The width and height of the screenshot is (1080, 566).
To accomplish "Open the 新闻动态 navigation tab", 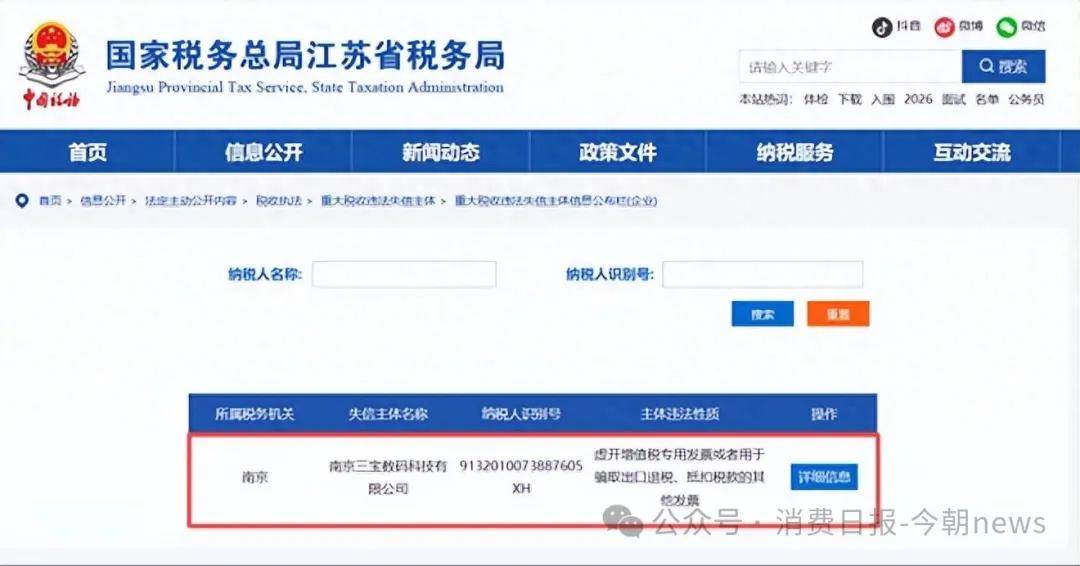I will click(441, 152).
